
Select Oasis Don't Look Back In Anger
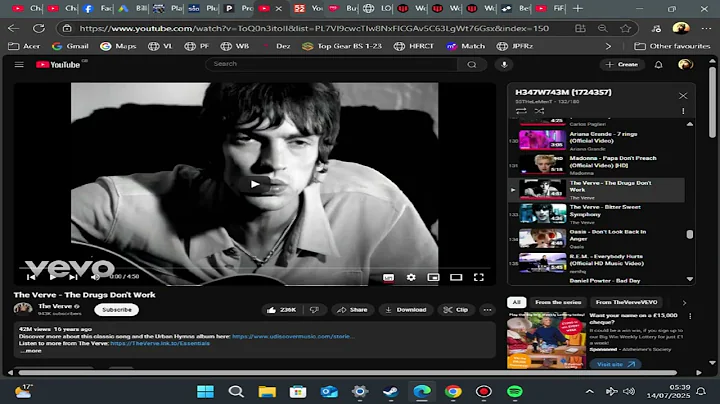pyautogui.click(x=596, y=239)
